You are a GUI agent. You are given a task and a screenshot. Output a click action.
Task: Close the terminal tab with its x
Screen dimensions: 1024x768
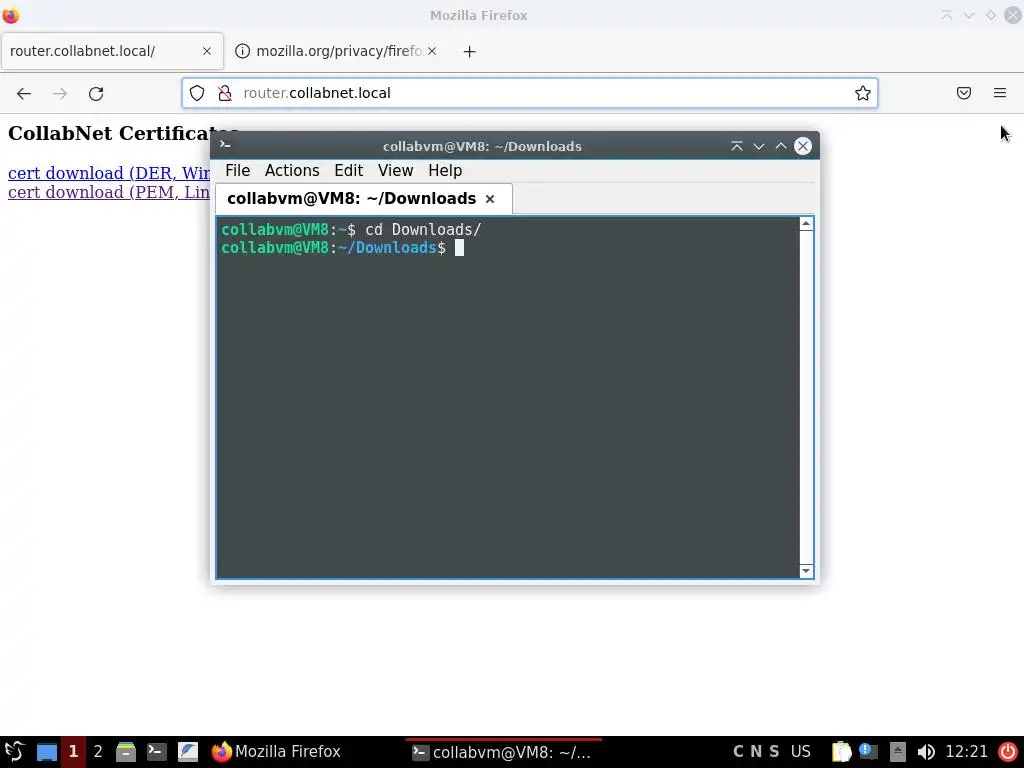490,199
